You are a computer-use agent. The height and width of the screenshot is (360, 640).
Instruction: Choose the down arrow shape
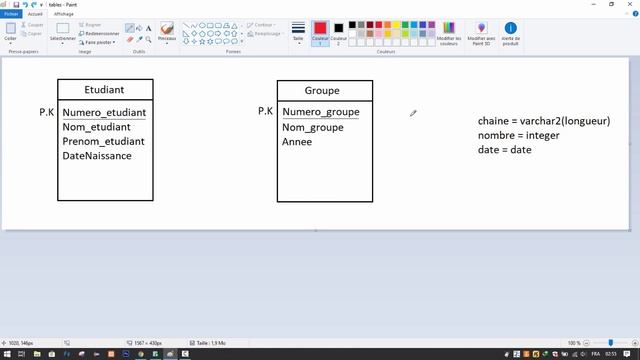[186, 41]
